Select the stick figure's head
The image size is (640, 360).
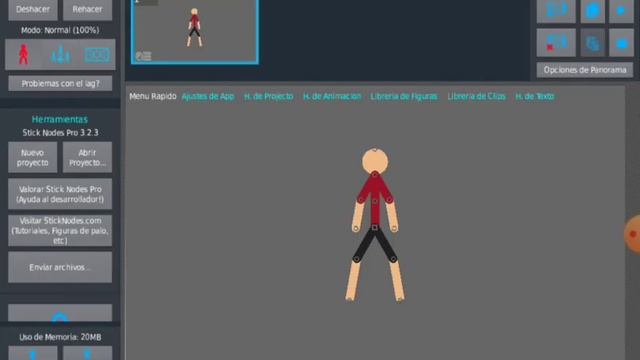tap(375, 161)
